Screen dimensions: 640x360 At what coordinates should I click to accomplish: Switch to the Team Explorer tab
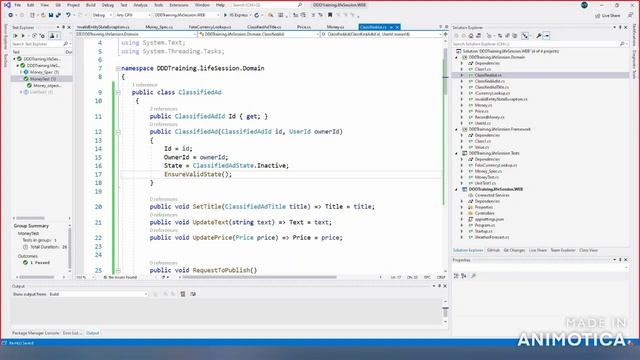[563, 250]
